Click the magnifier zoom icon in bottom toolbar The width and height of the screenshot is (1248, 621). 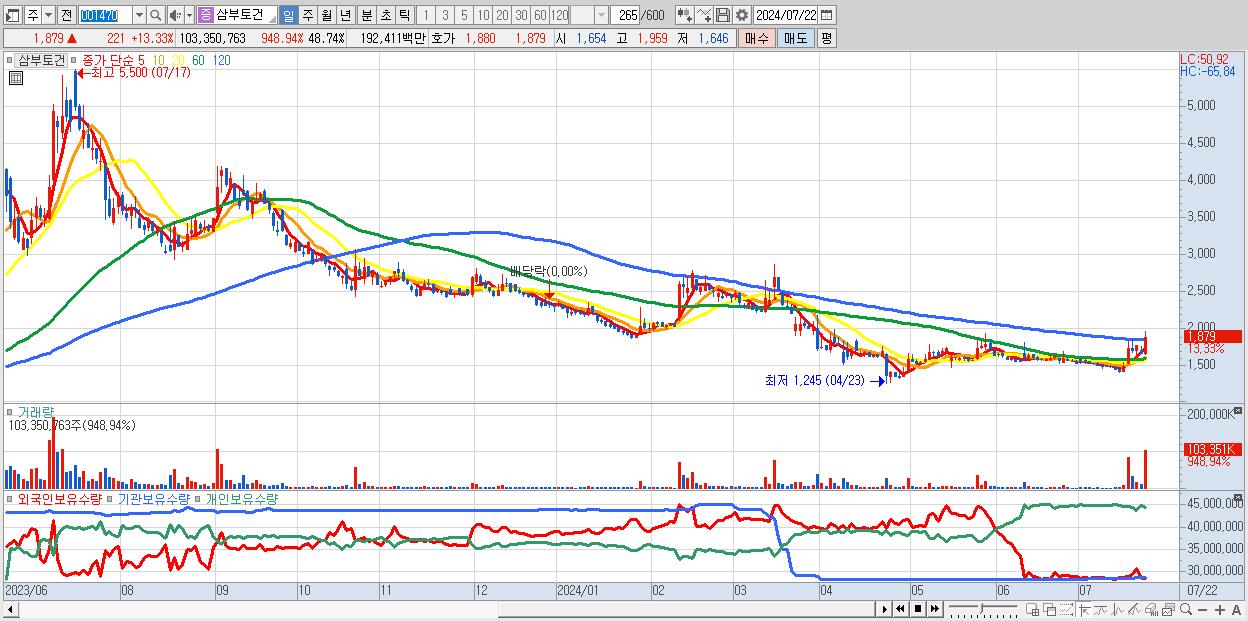(1186, 610)
